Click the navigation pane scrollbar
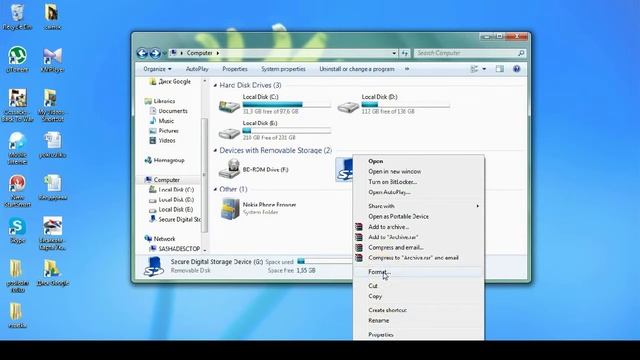 coord(204,176)
